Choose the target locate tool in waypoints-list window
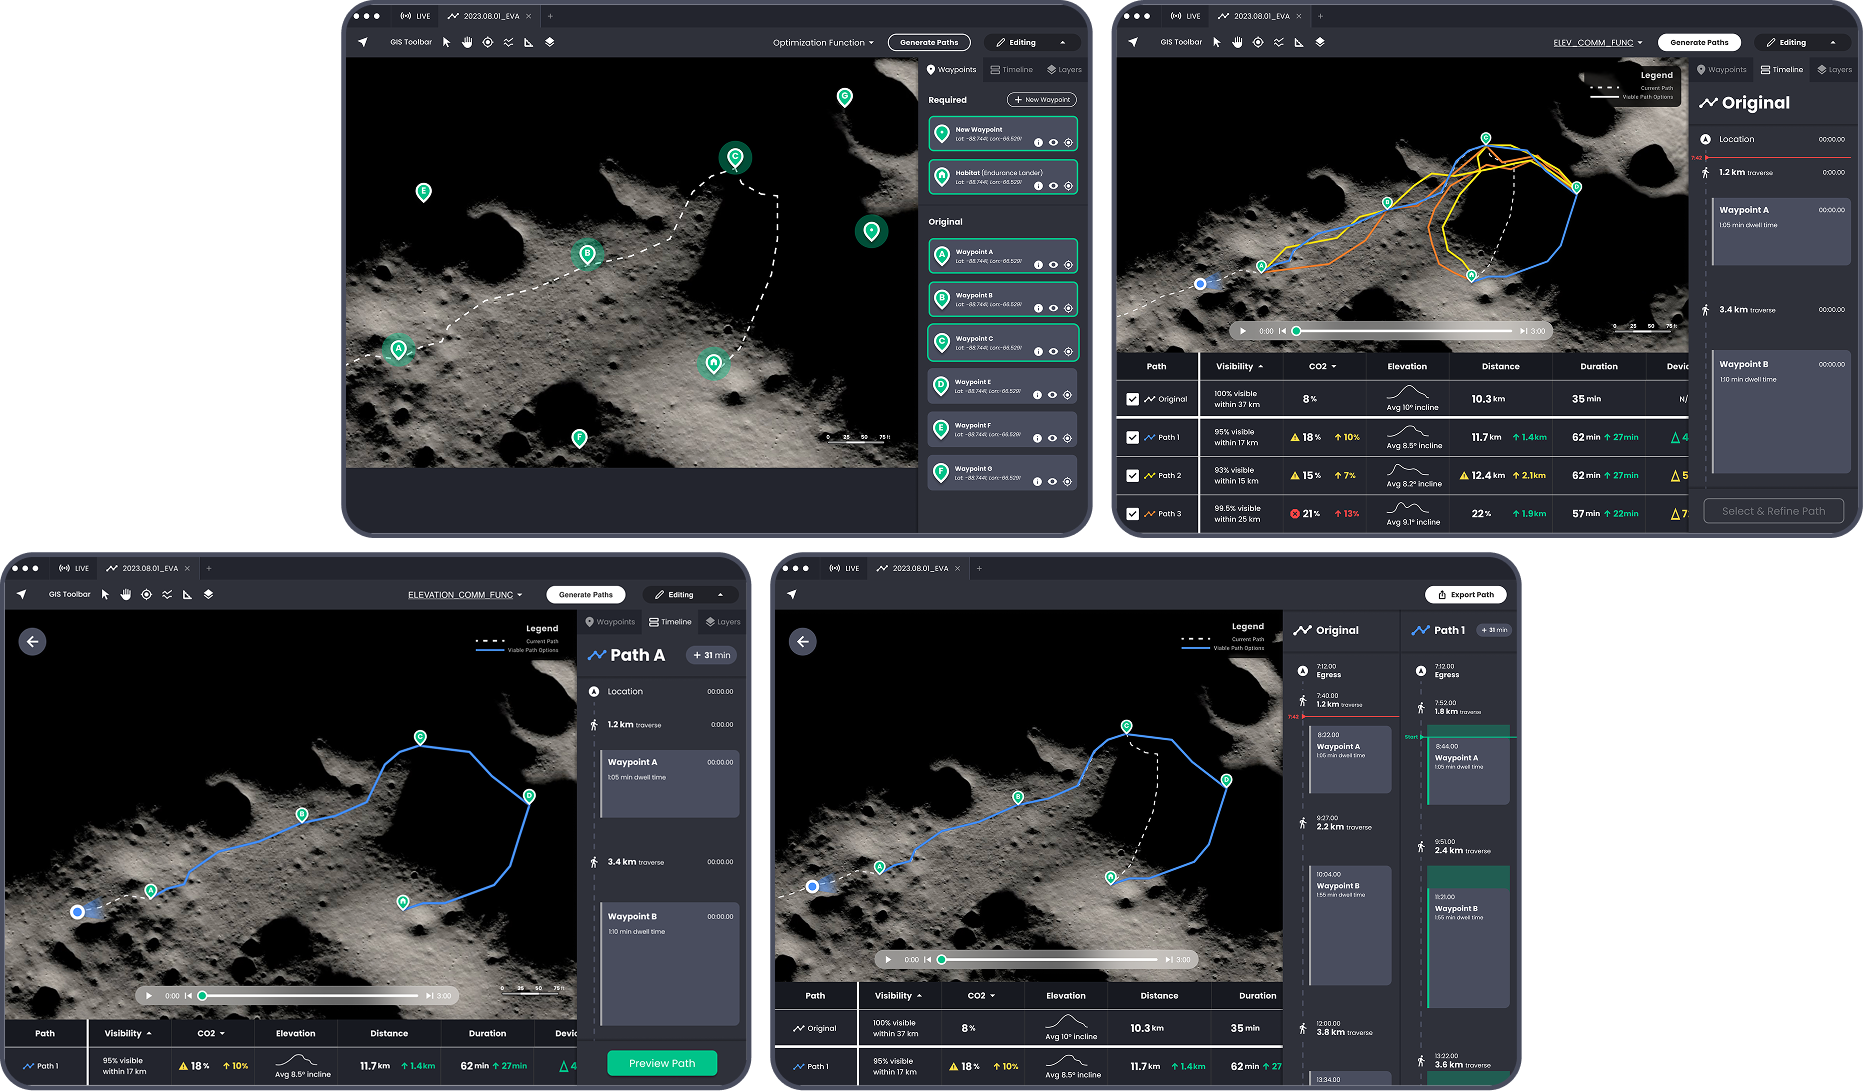 [488, 42]
